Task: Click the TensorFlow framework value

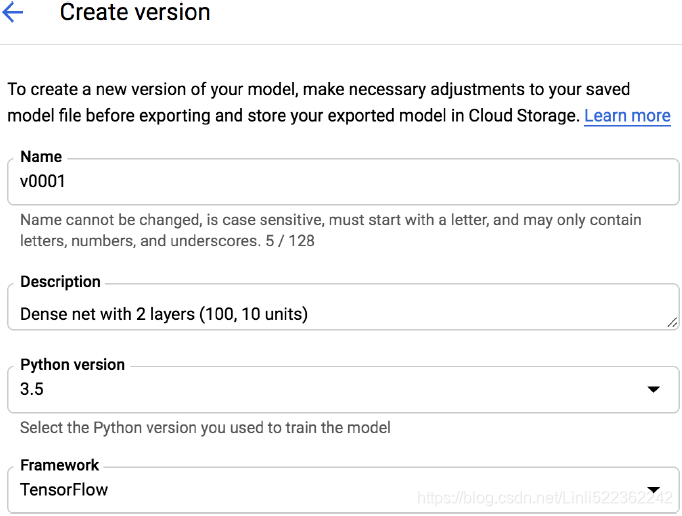Action: [64, 490]
